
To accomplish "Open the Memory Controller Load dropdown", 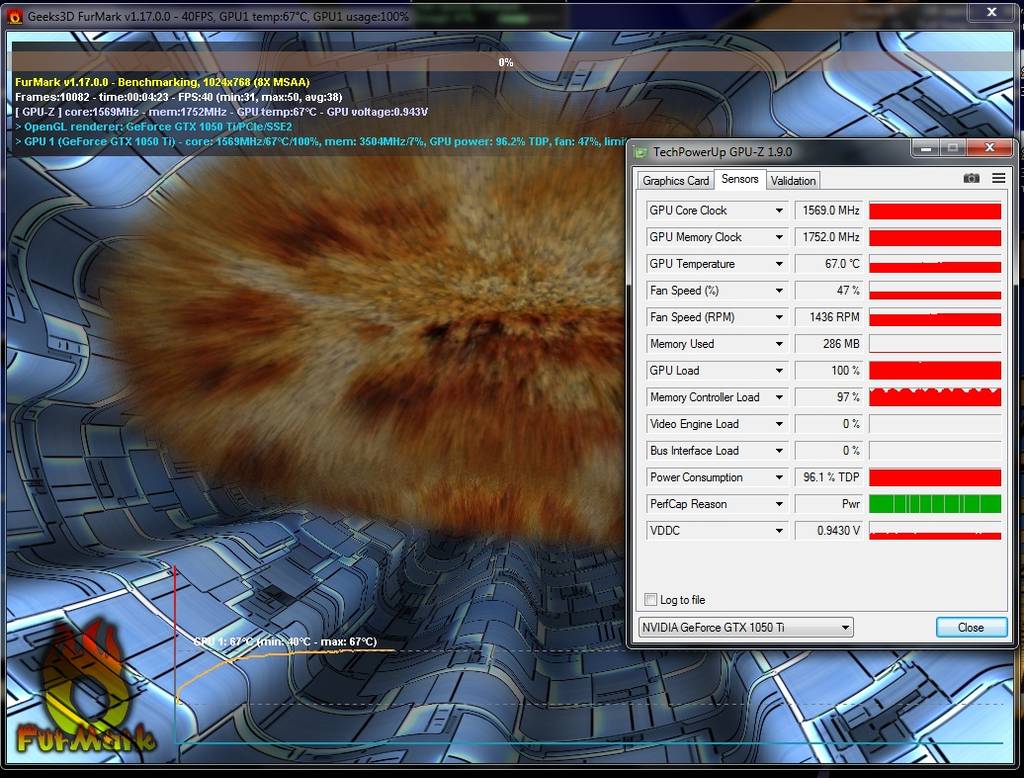I will [x=779, y=397].
